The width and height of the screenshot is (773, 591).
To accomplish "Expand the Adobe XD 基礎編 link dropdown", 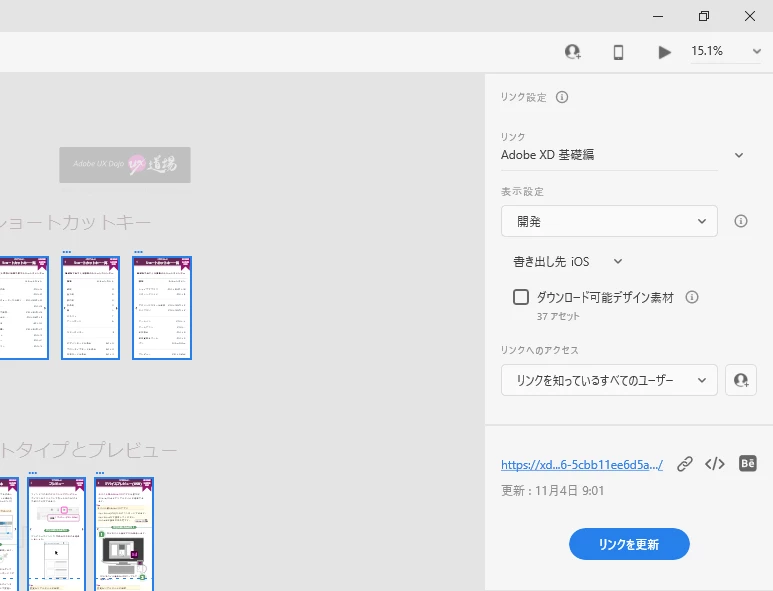I will 739,155.
